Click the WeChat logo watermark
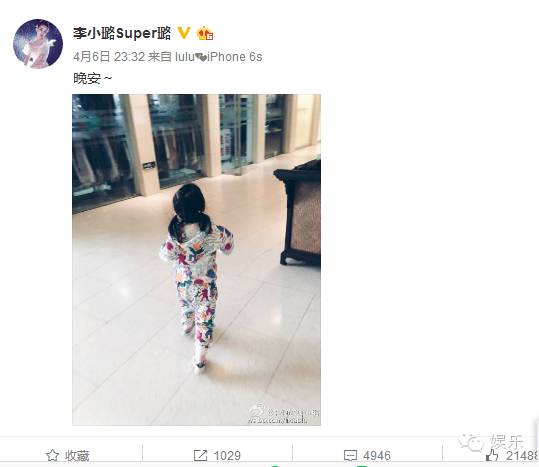The width and height of the screenshot is (539, 467). point(471,442)
